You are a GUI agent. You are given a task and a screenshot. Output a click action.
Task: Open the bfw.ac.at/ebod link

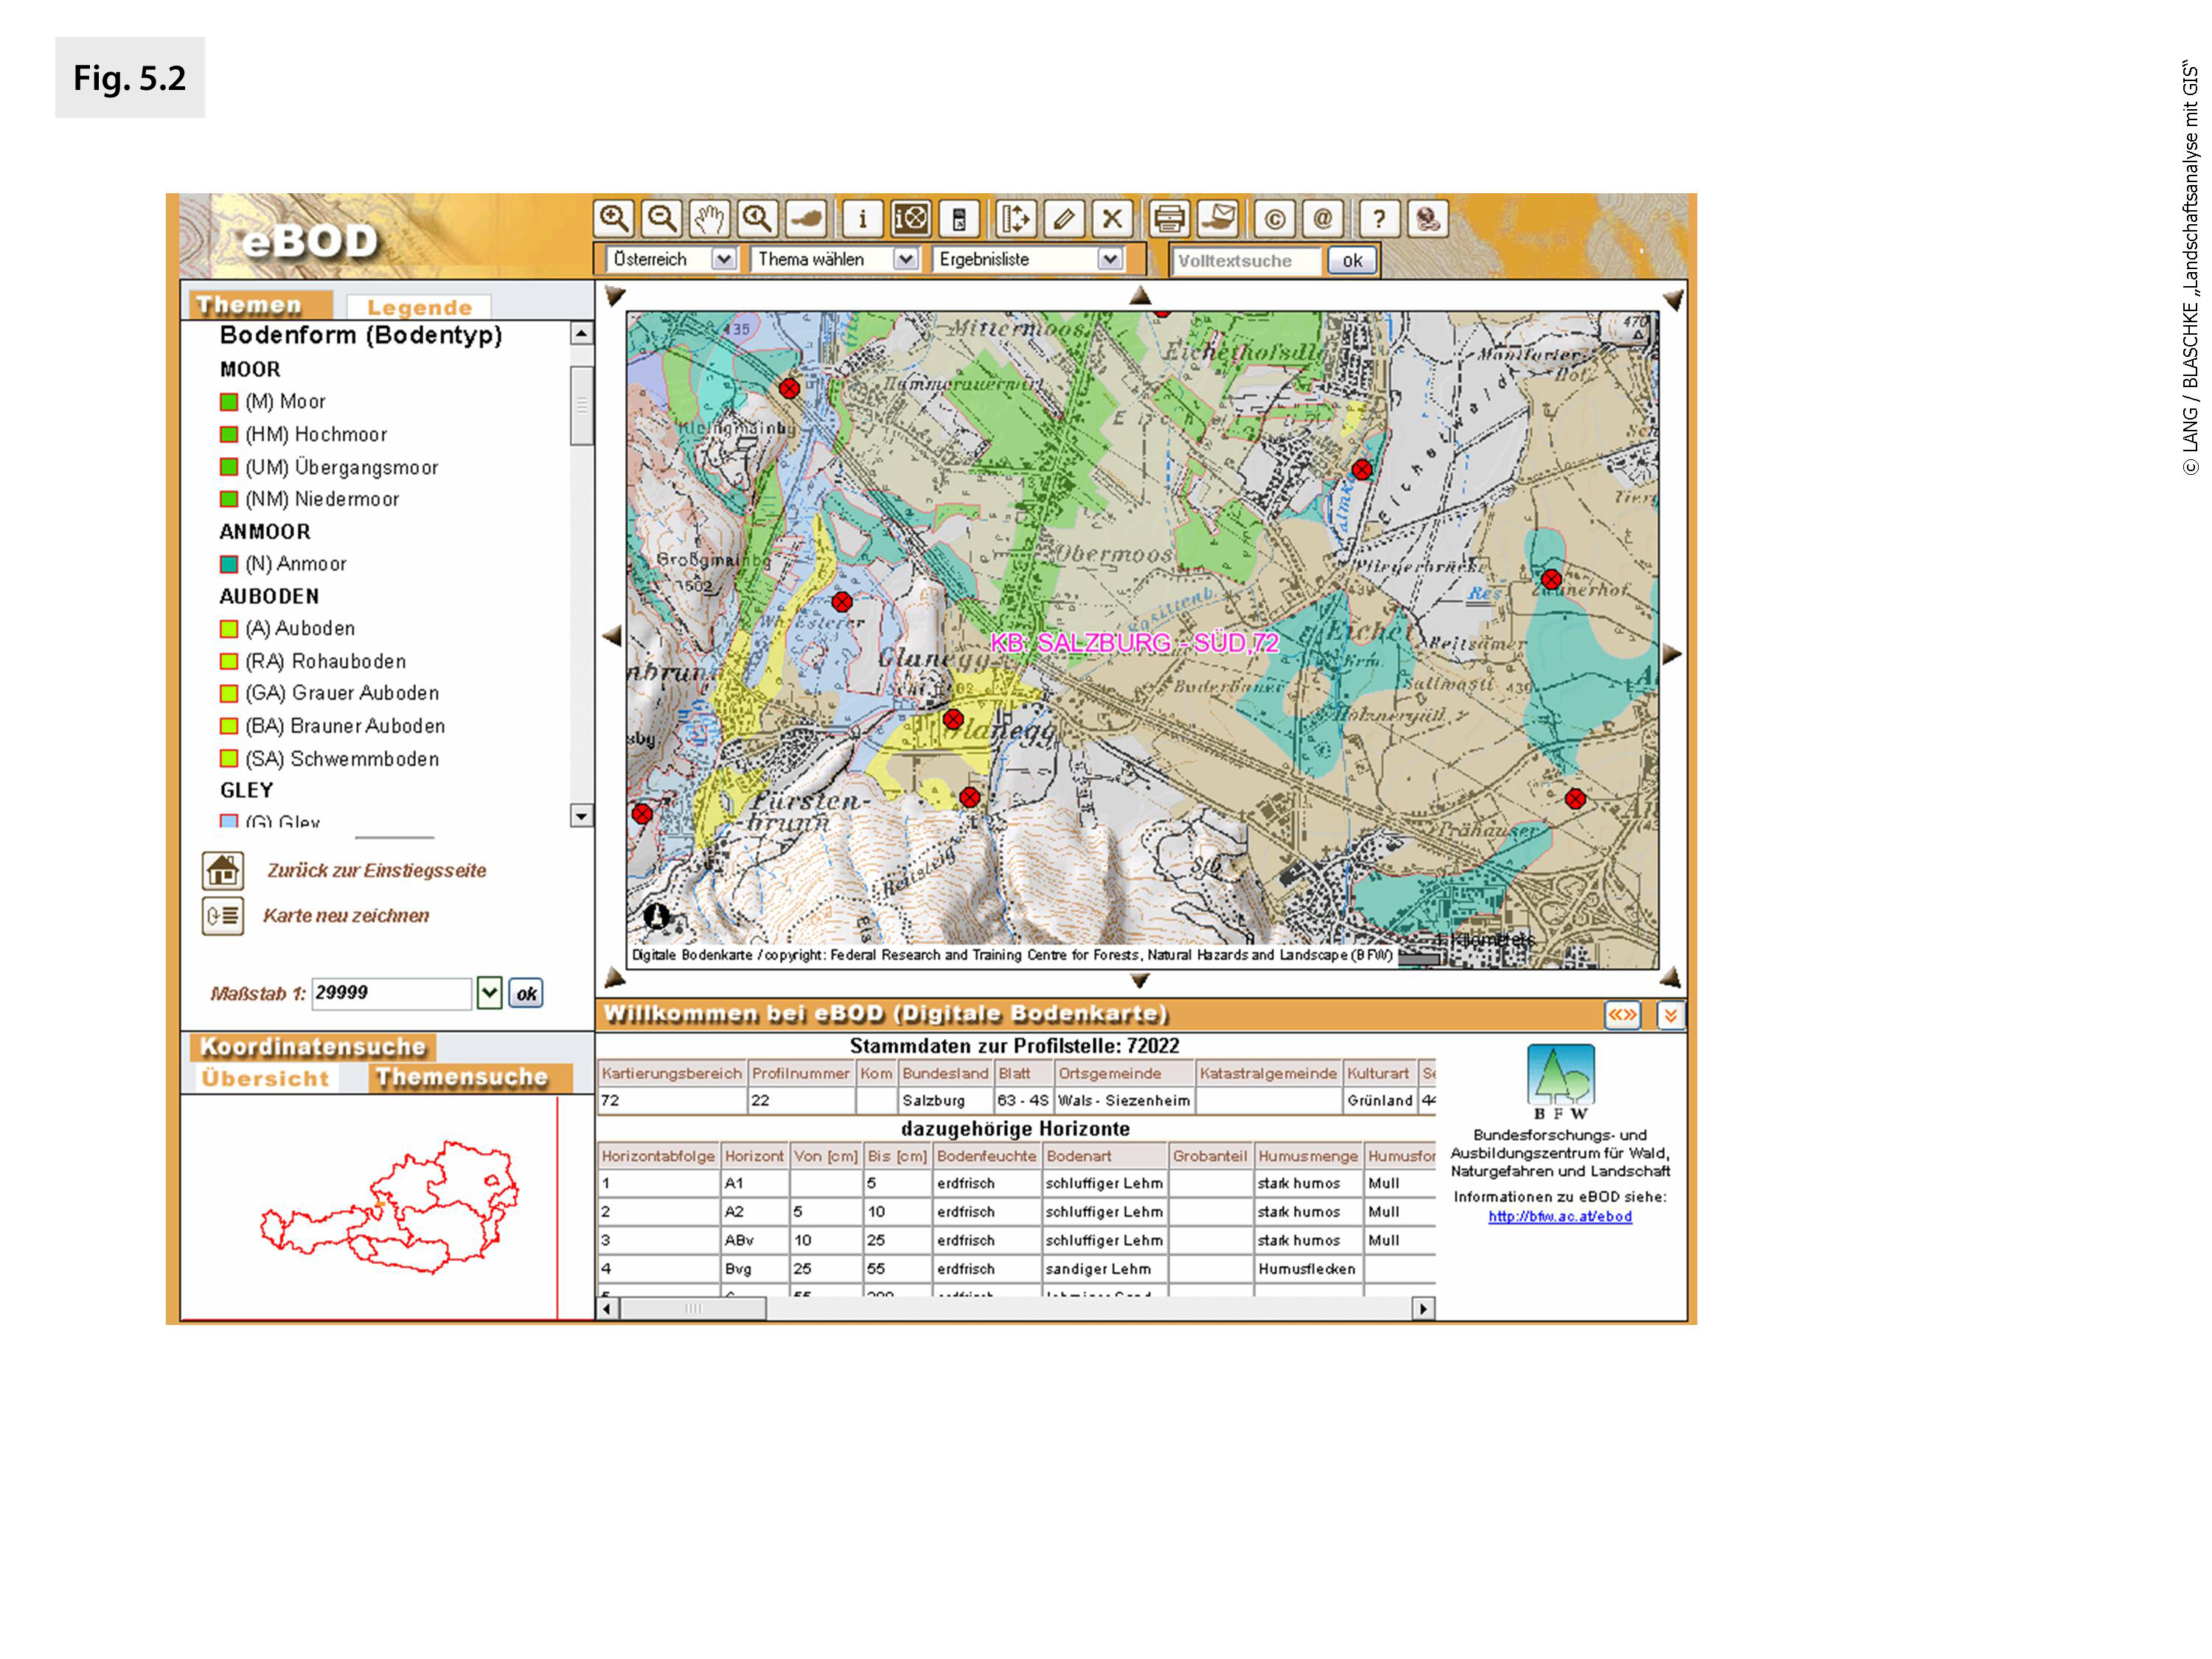(x=1560, y=1216)
